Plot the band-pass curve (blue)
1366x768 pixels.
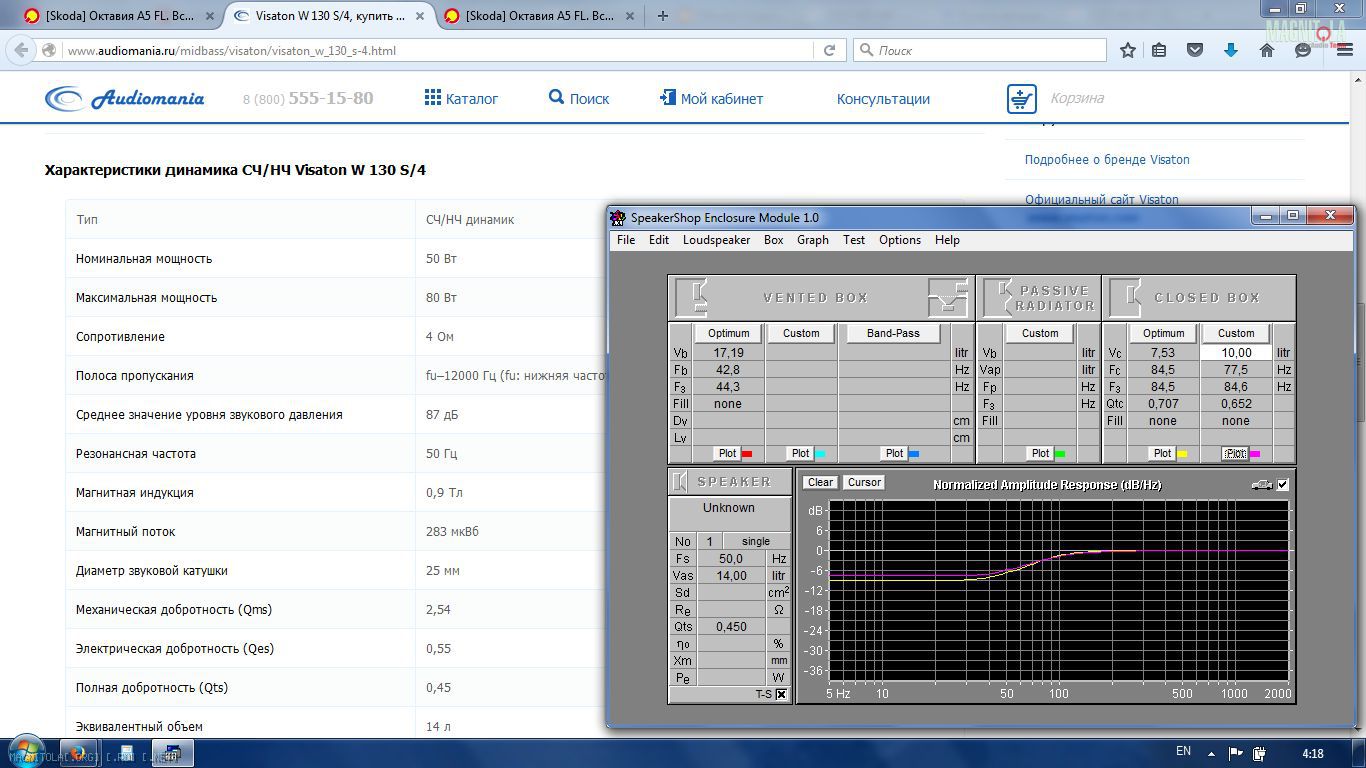pyautogui.click(x=894, y=454)
